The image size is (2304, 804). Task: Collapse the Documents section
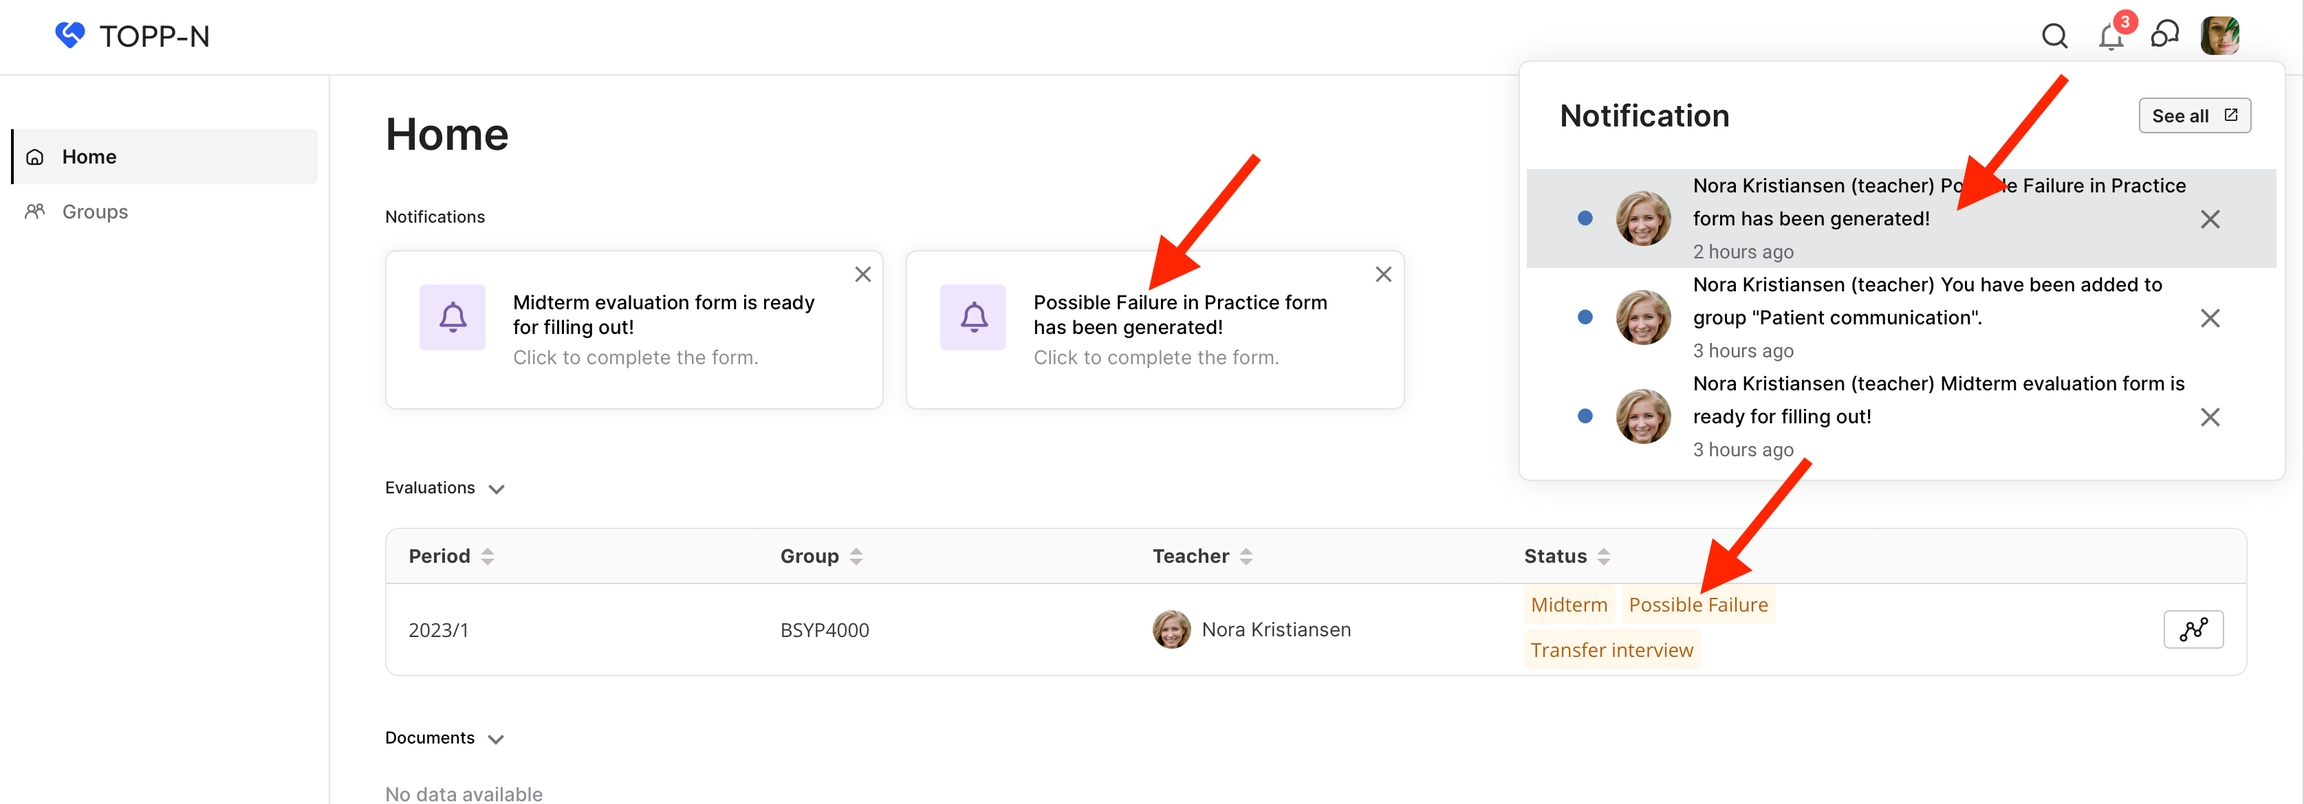point(496,739)
